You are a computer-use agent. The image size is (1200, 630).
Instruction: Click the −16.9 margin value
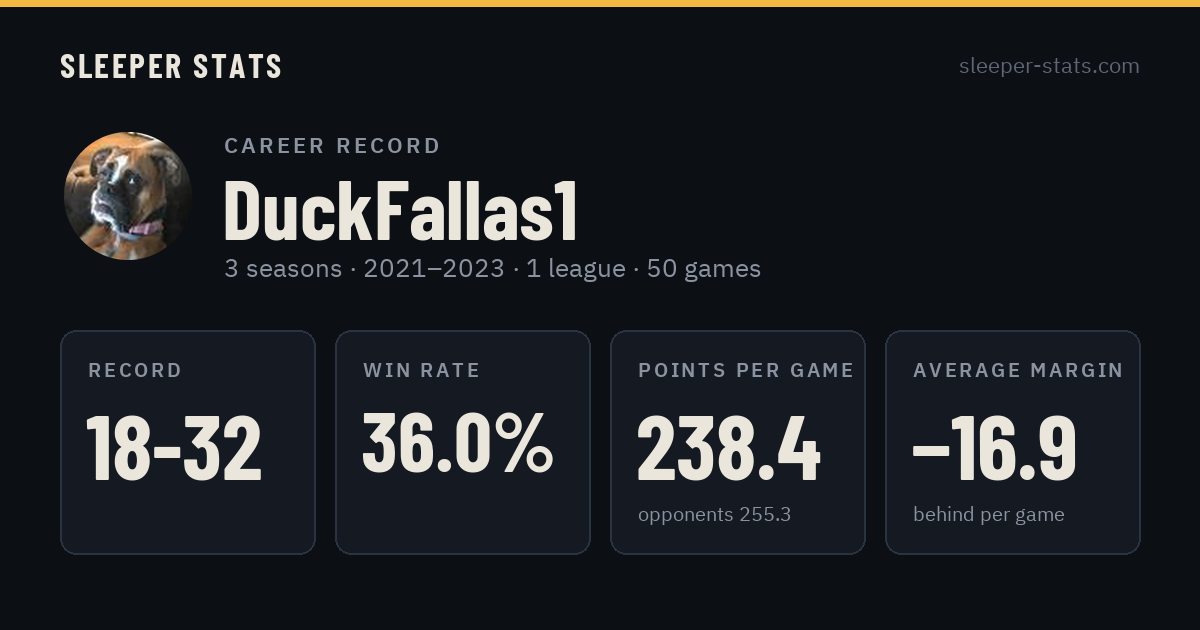pos(995,448)
